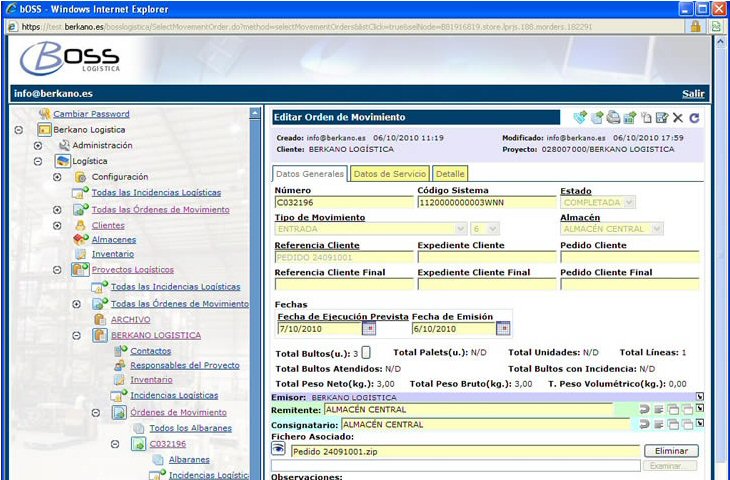Screen dimensions: 730x480
Task: Open the calendar picker for Fecha de Emisión
Action: [503, 328]
